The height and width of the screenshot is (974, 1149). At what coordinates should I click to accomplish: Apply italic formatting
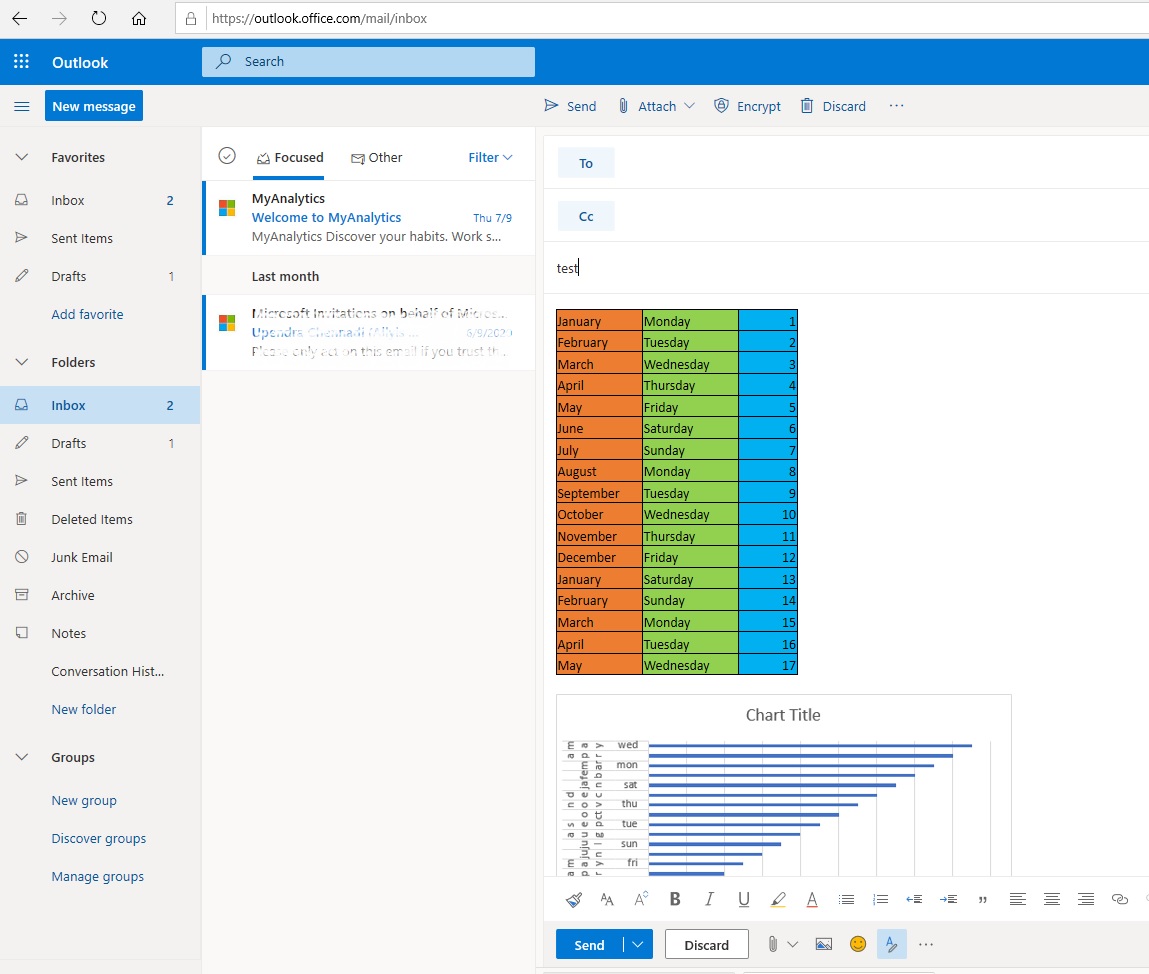pyautogui.click(x=709, y=899)
